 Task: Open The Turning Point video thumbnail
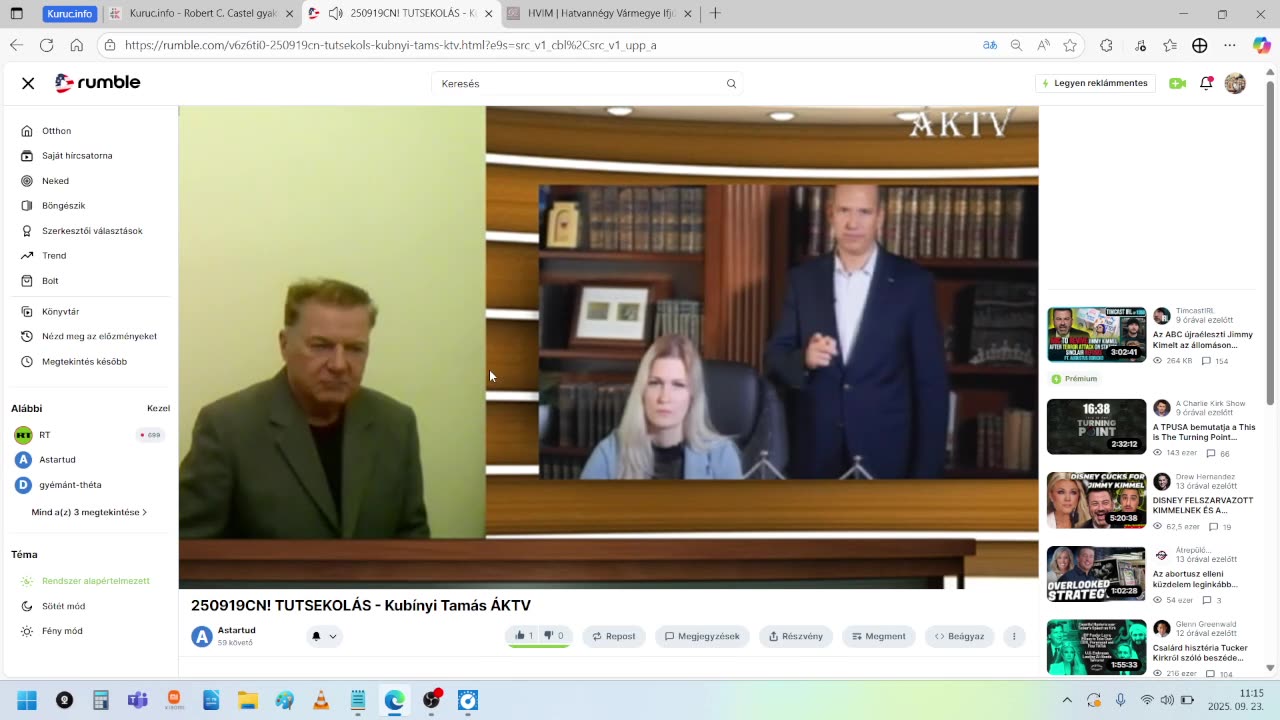(1097, 427)
